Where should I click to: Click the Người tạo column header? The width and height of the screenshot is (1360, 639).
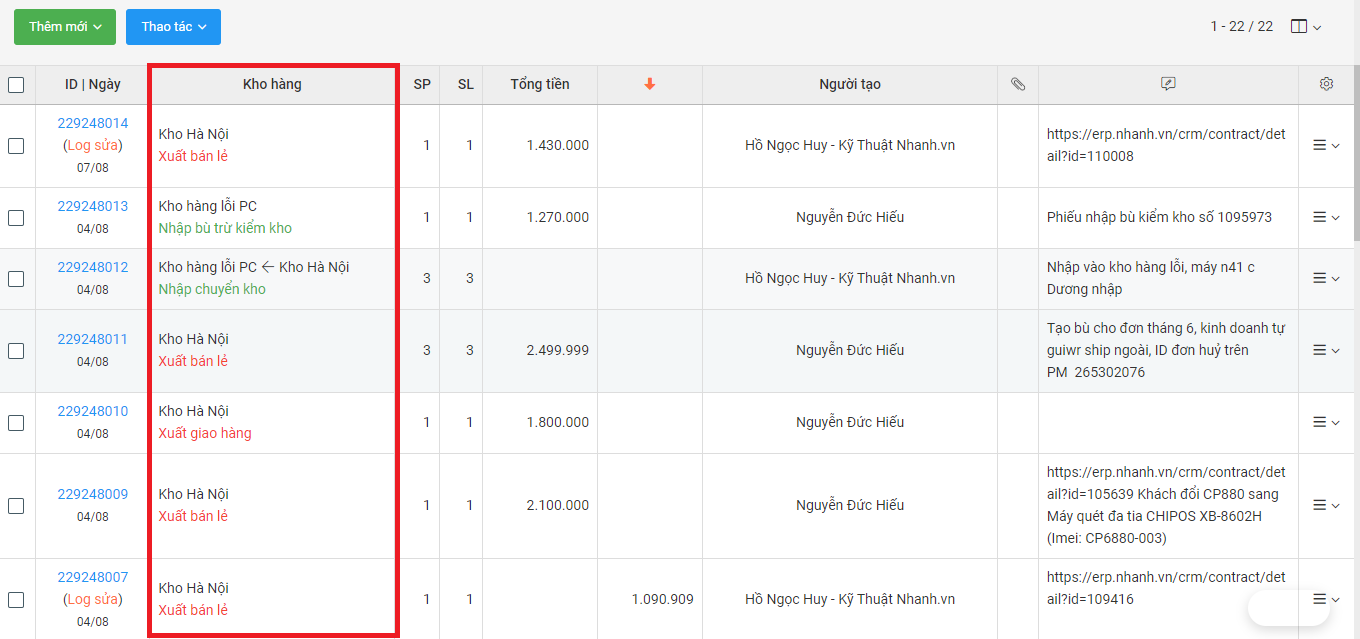click(x=850, y=85)
